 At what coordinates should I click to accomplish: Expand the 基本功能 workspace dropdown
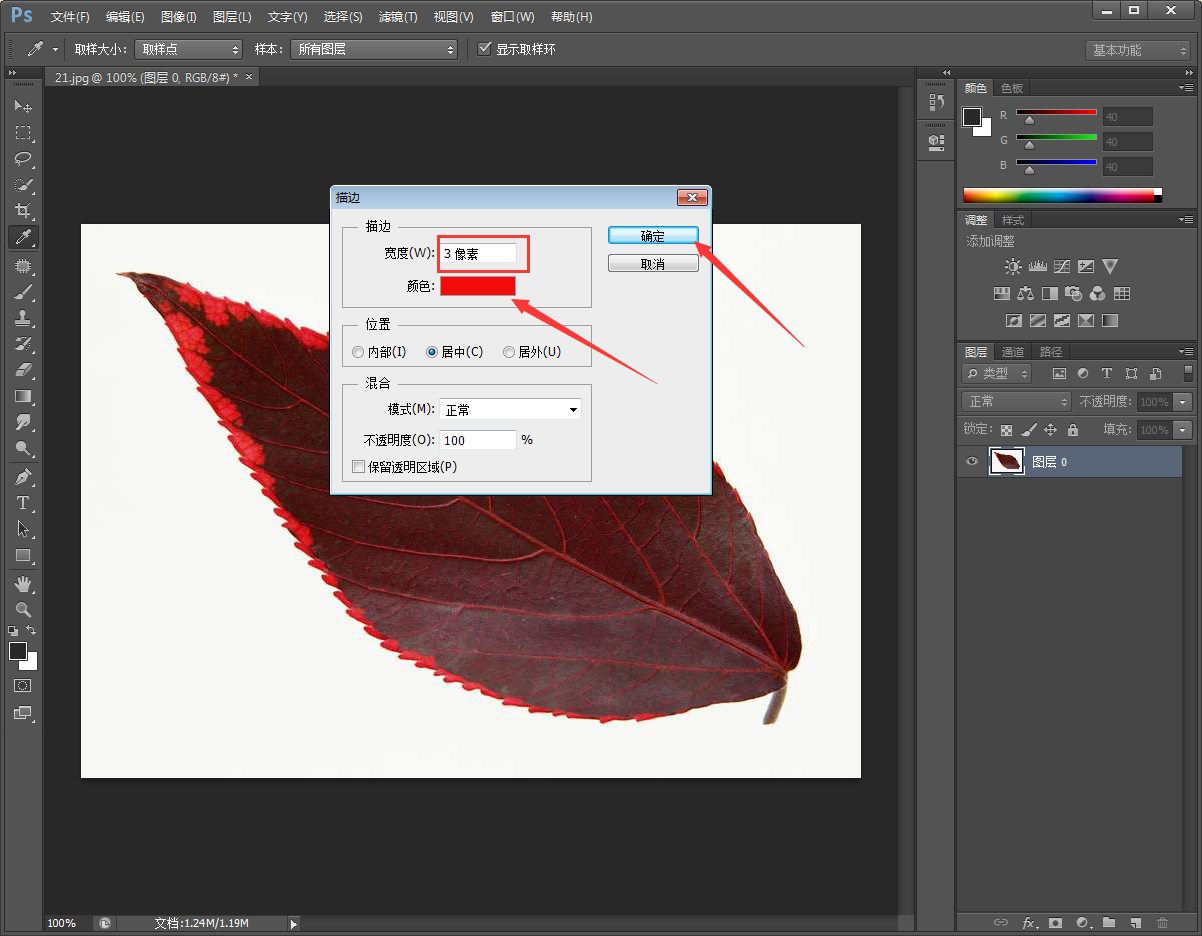(x=1138, y=50)
